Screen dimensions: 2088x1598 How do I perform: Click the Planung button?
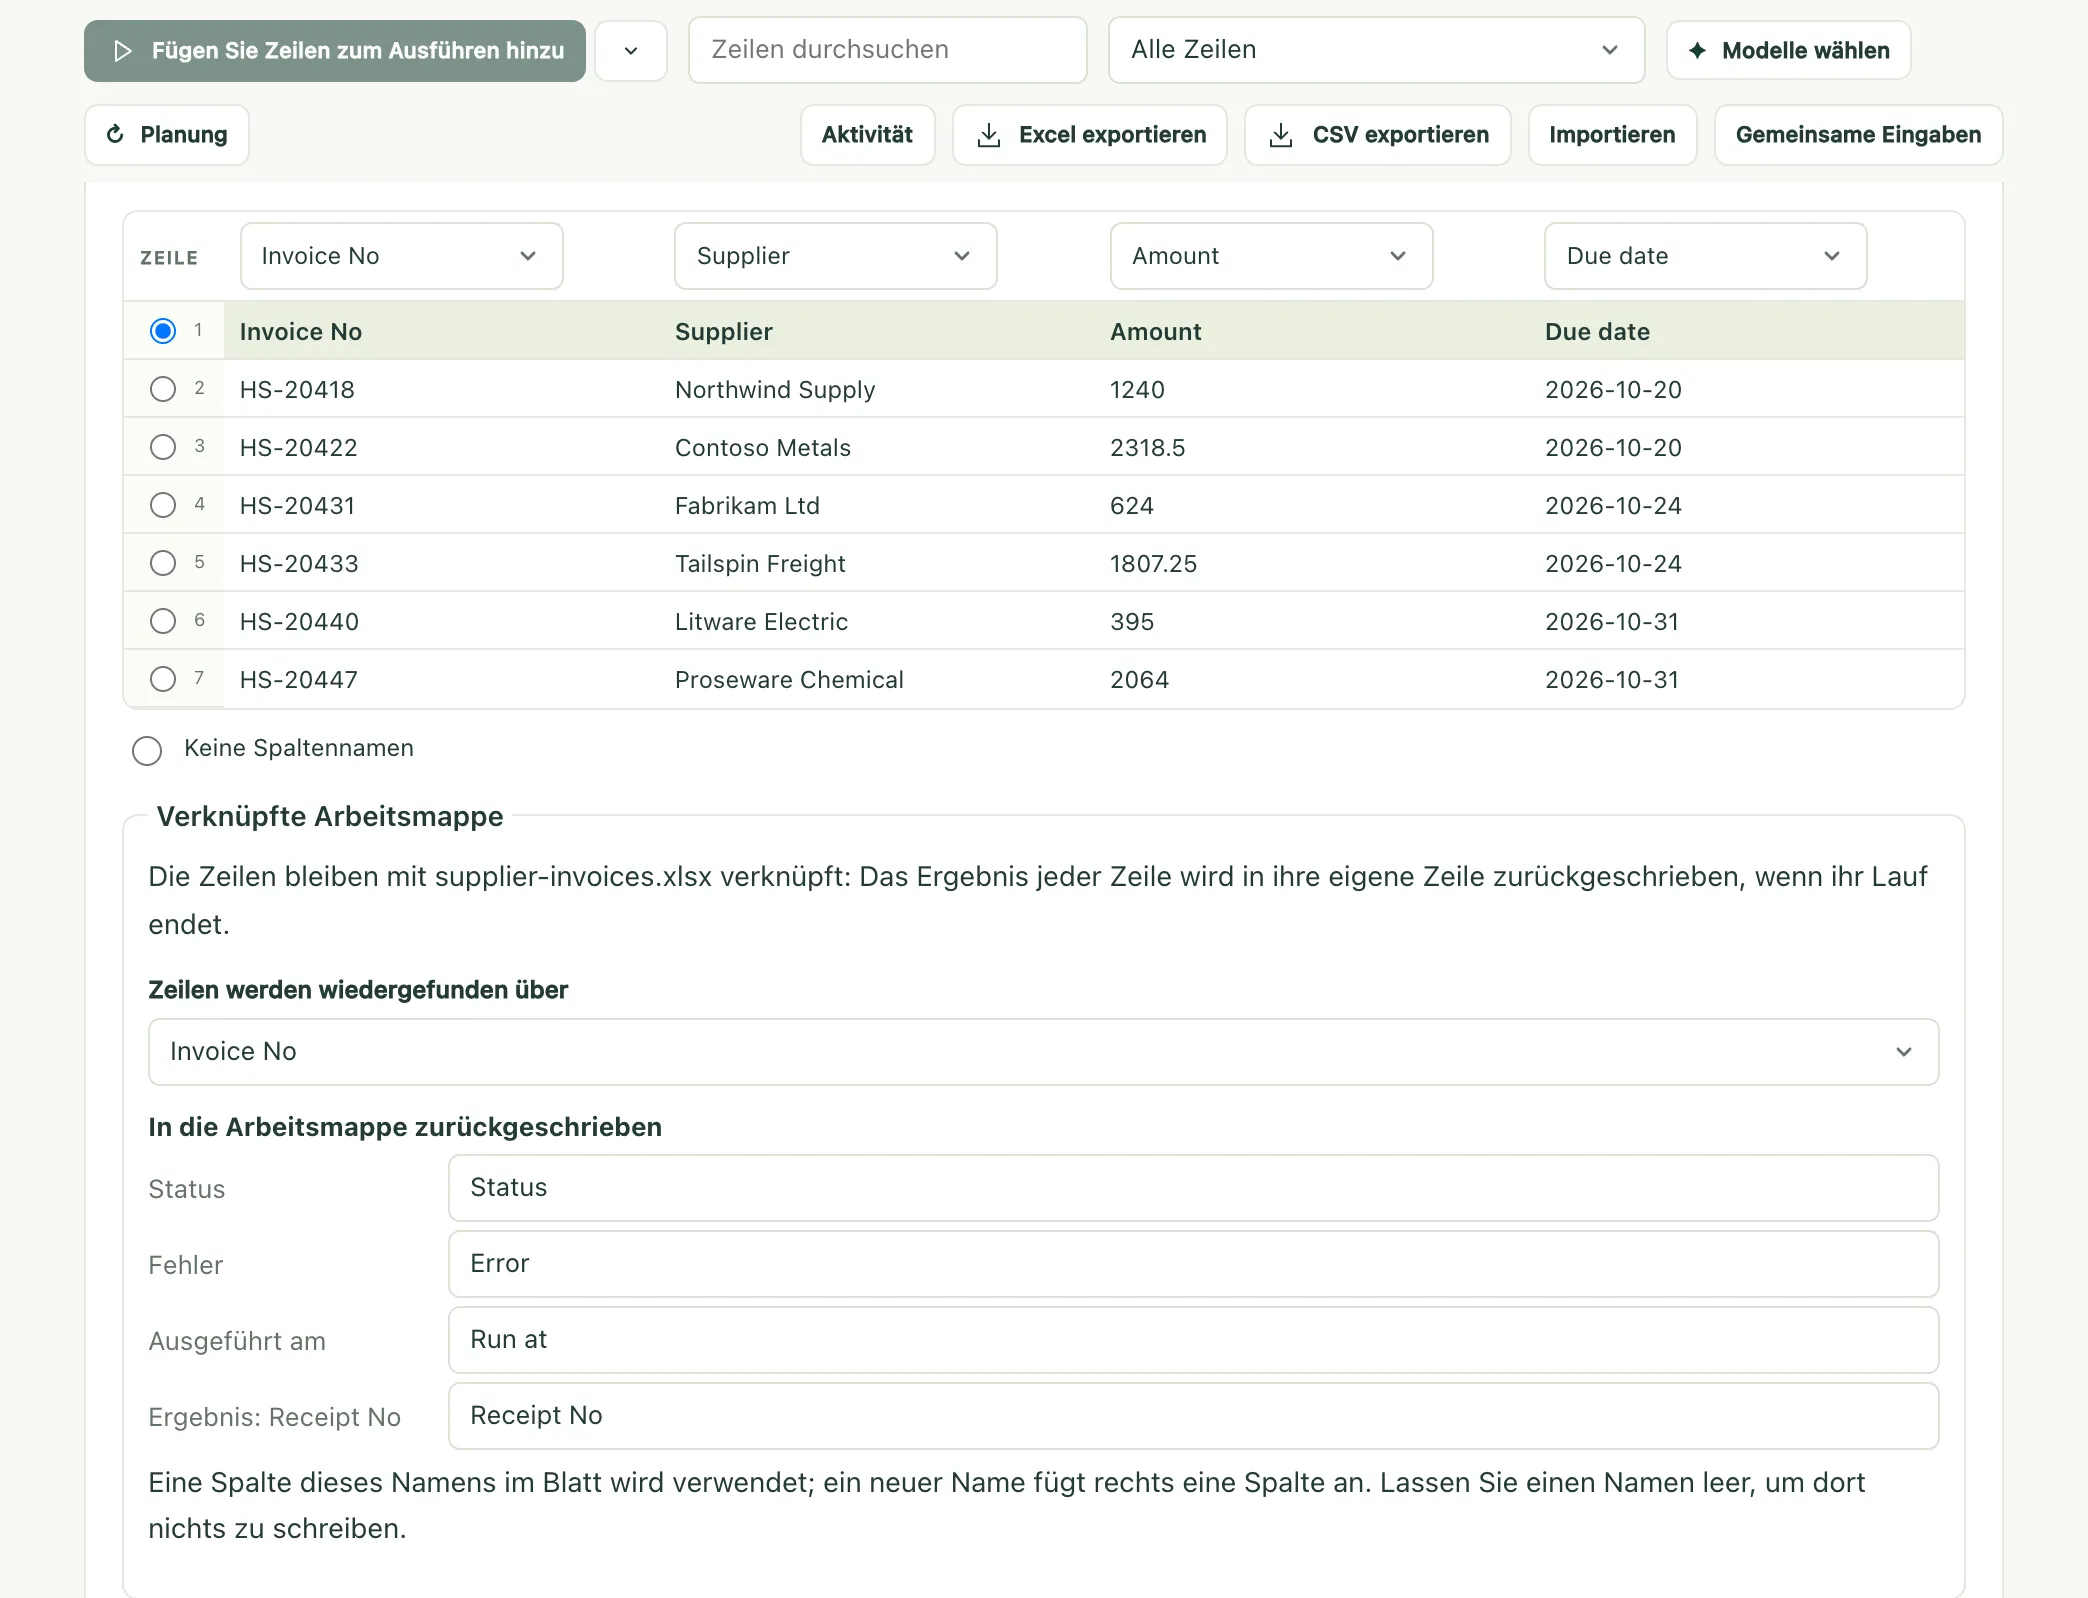[167, 135]
